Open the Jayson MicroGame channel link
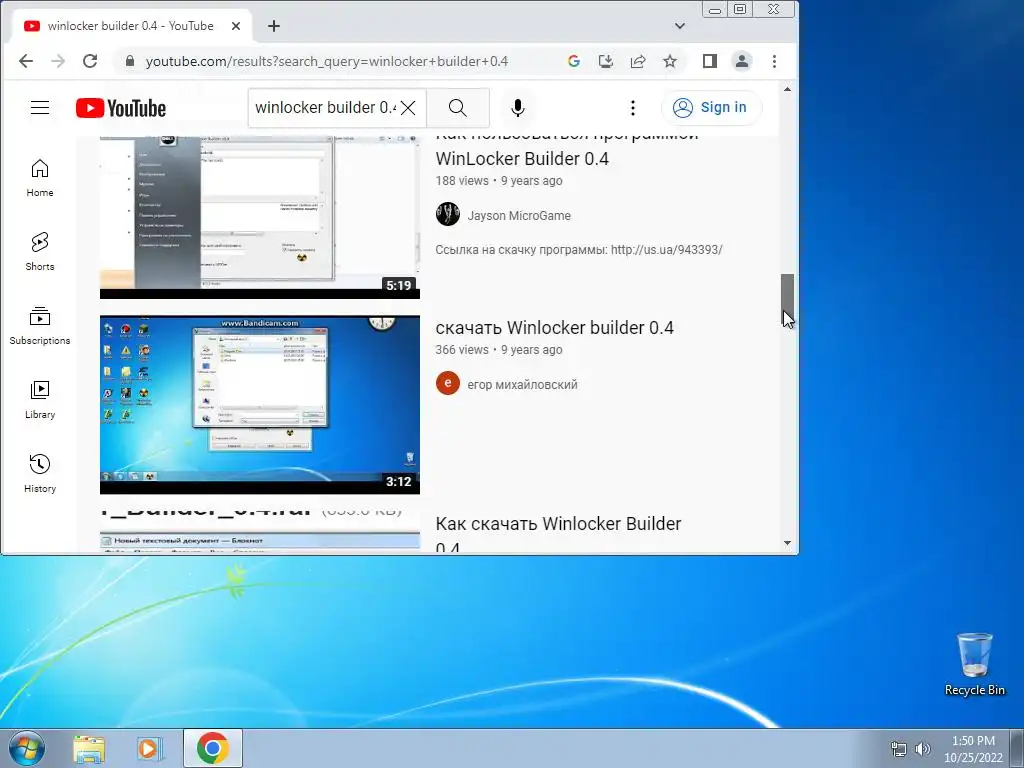 tap(519, 216)
